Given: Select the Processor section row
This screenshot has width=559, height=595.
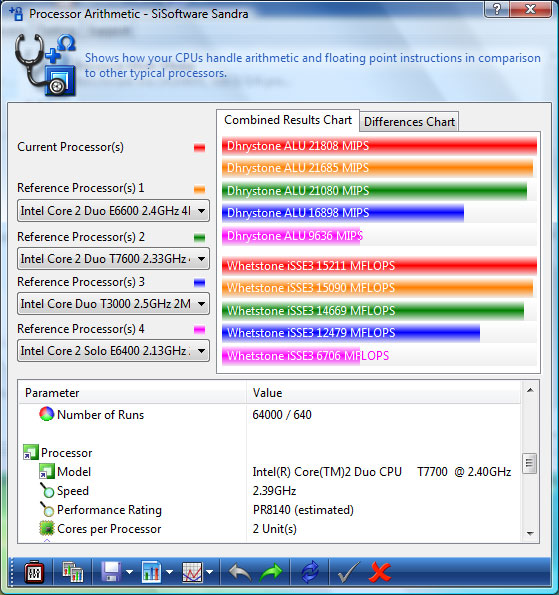Looking at the screenshot, I should 269,452.
